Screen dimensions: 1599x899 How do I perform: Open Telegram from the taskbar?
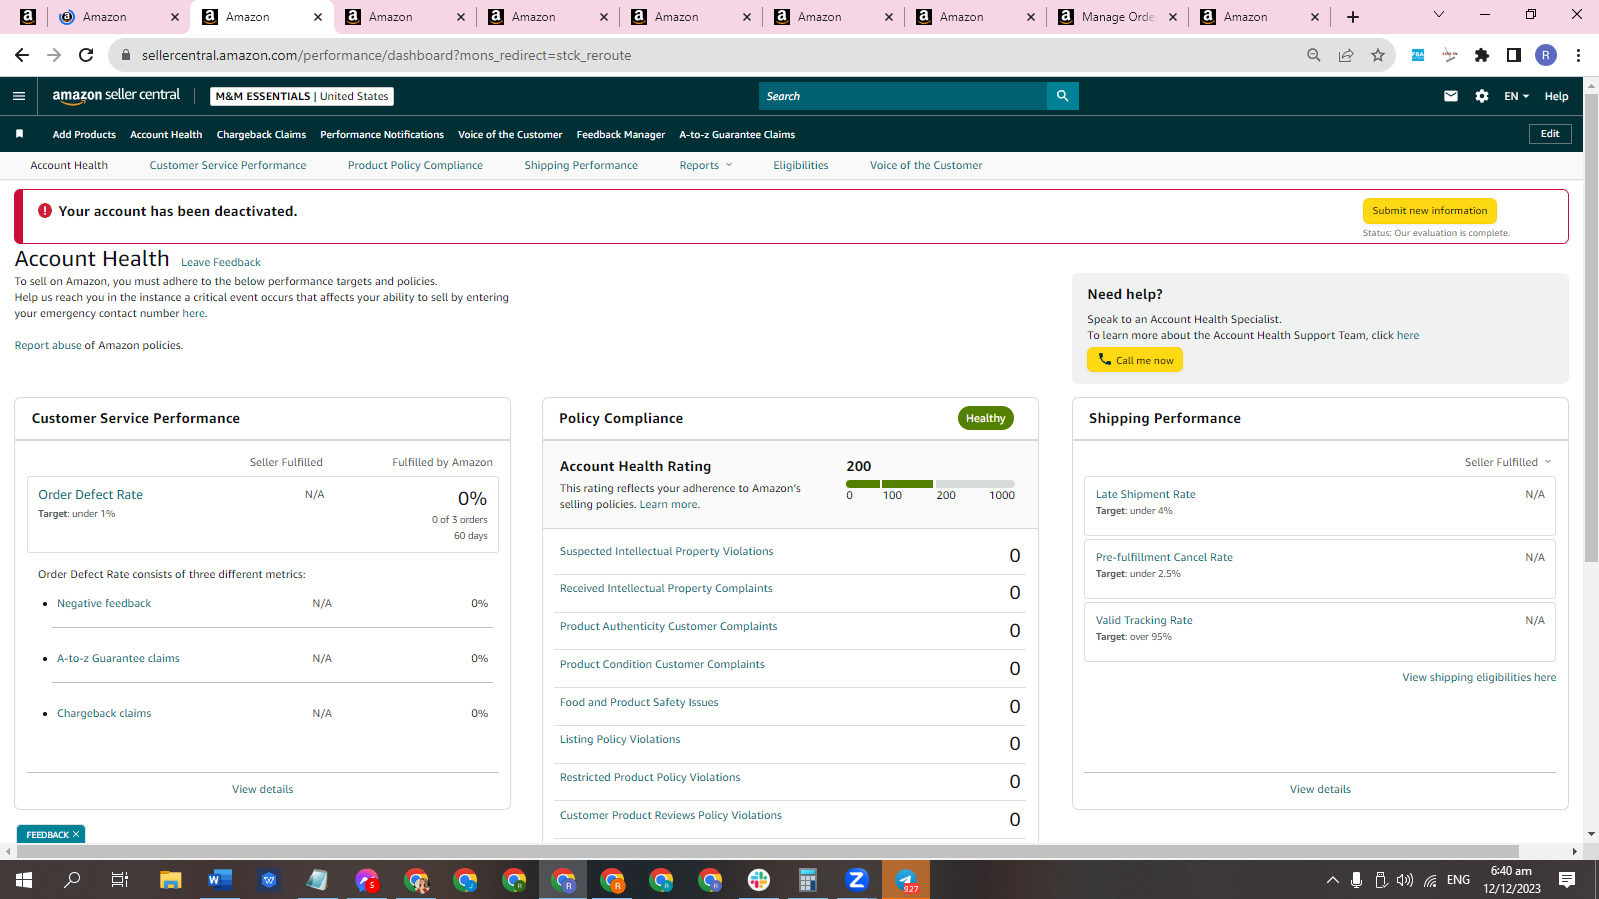pos(906,880)
